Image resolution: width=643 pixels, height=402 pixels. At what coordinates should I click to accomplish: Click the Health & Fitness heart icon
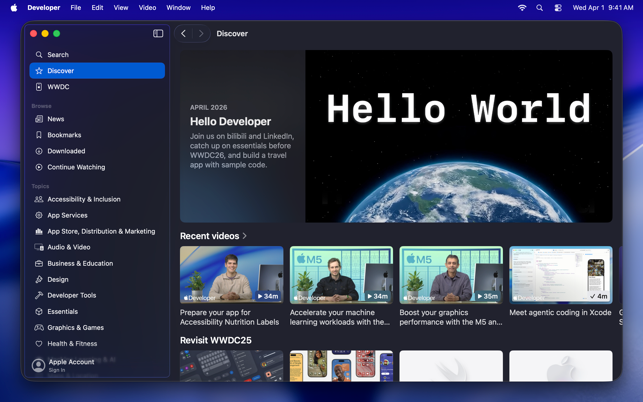pos(39,344)
